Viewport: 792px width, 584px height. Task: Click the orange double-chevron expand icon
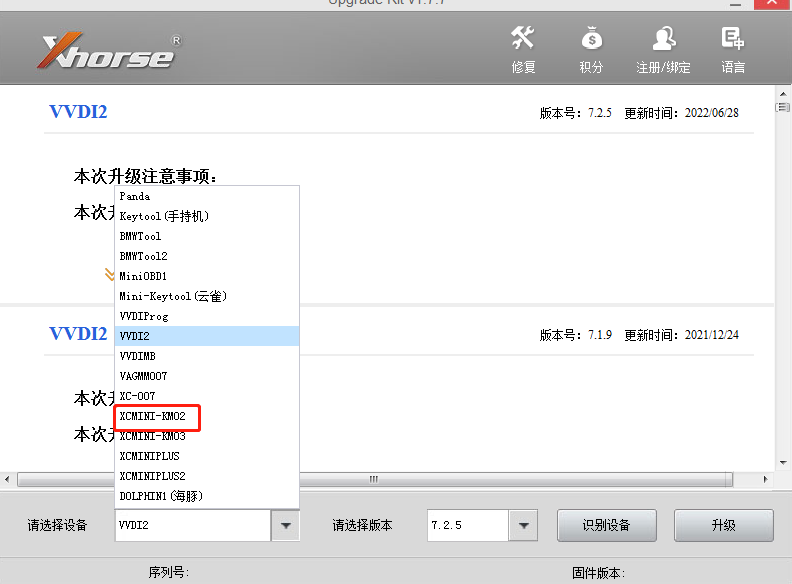click(x=109, y=274)
